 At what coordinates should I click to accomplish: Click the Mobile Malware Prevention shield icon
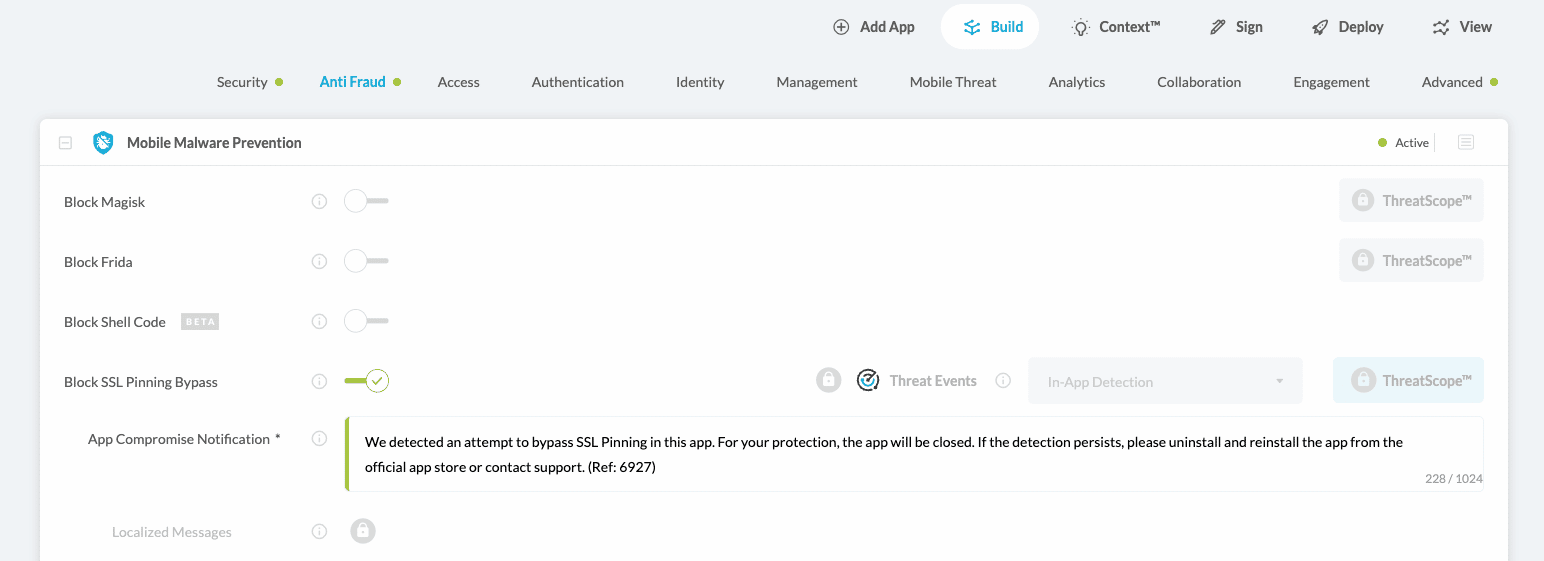tap(103, 143)
